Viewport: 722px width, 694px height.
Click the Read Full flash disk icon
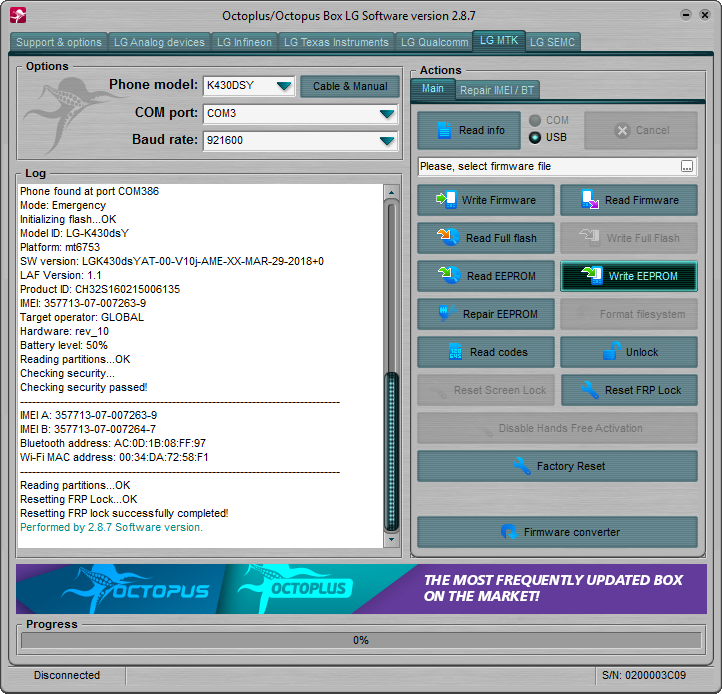448,237
